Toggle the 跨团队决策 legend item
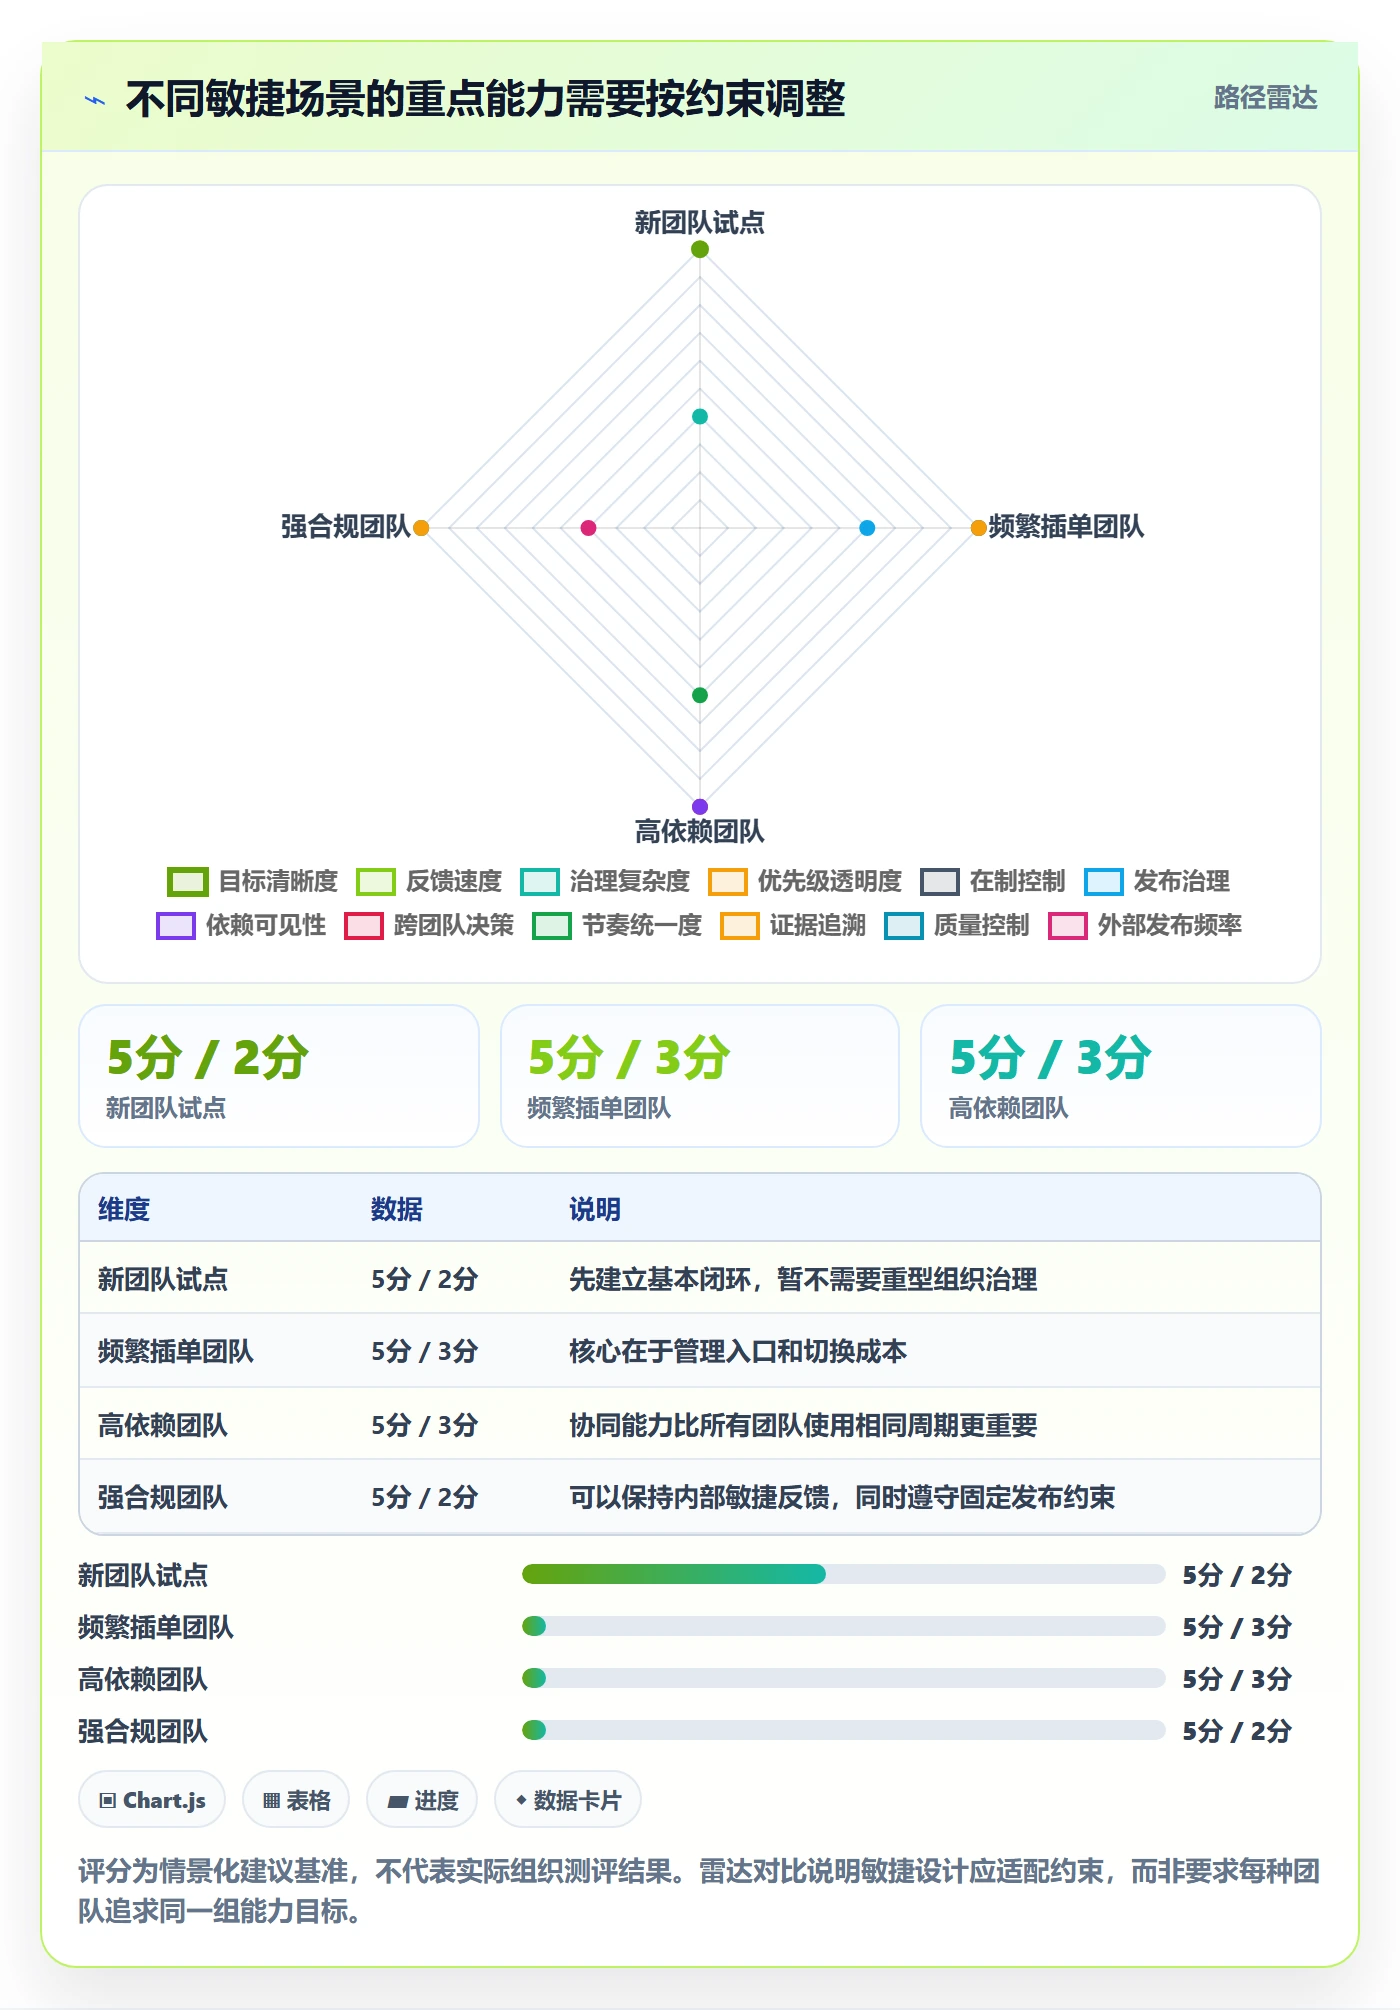Viewport: 1400px width, 2010px height. [429, 926]
